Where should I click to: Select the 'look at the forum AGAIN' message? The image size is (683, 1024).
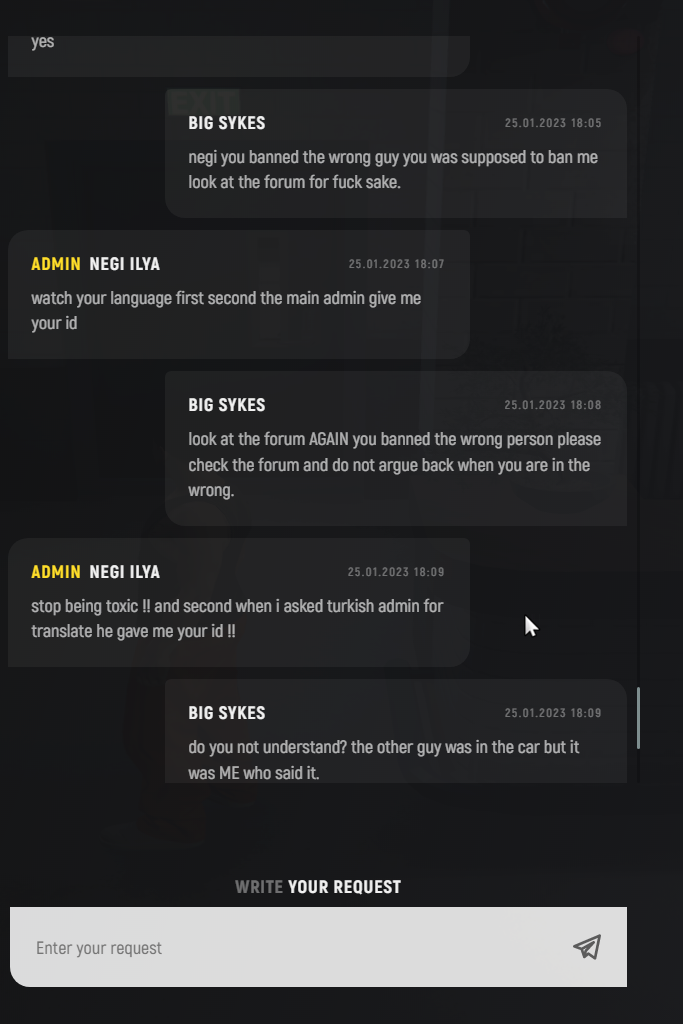pos(394,464)
